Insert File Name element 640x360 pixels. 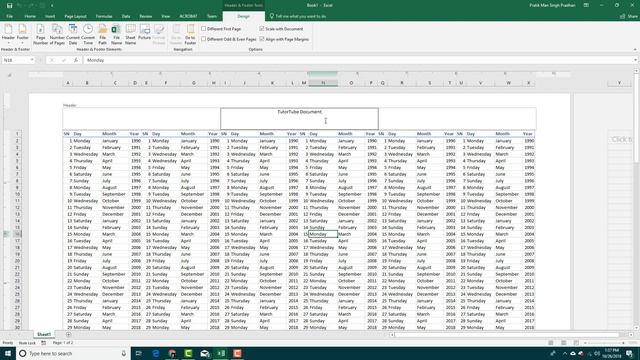pyautogui.click(x=116, y=34)
